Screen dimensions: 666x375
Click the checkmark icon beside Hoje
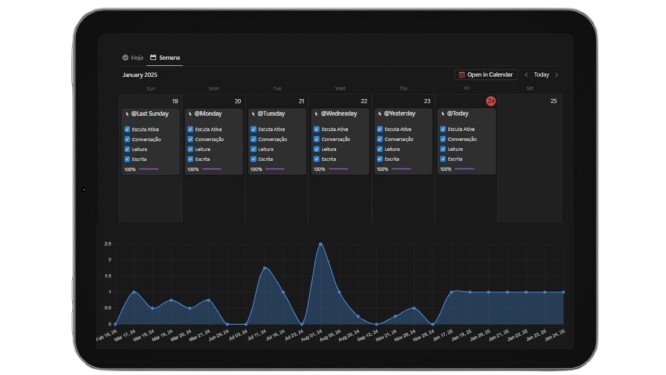[x=125, y=57]
